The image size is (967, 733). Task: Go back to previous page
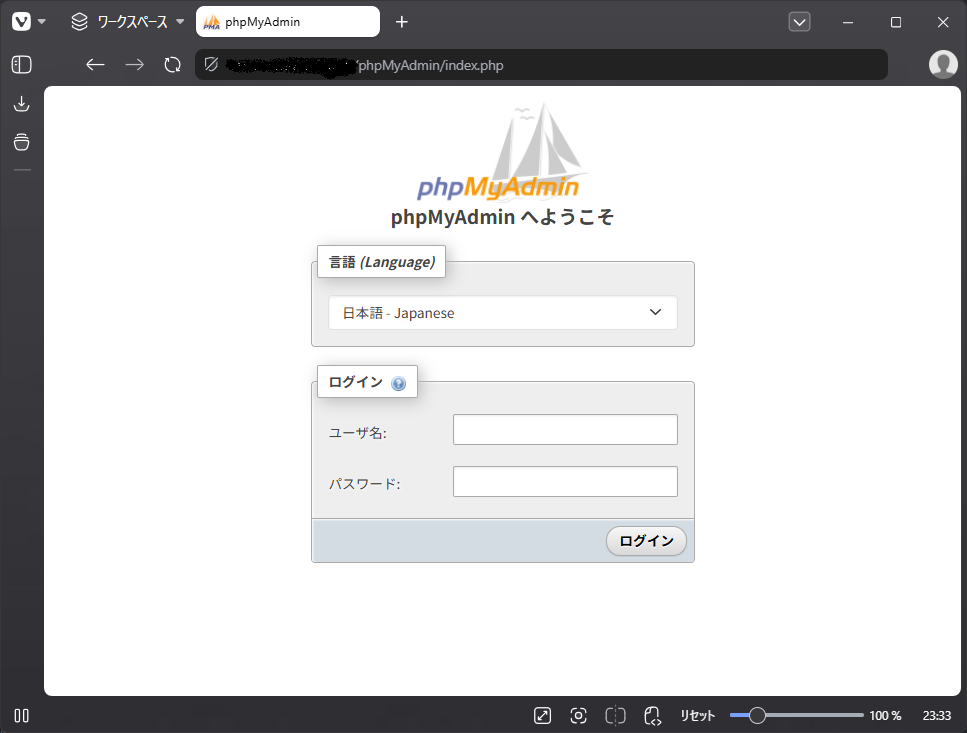95,65
